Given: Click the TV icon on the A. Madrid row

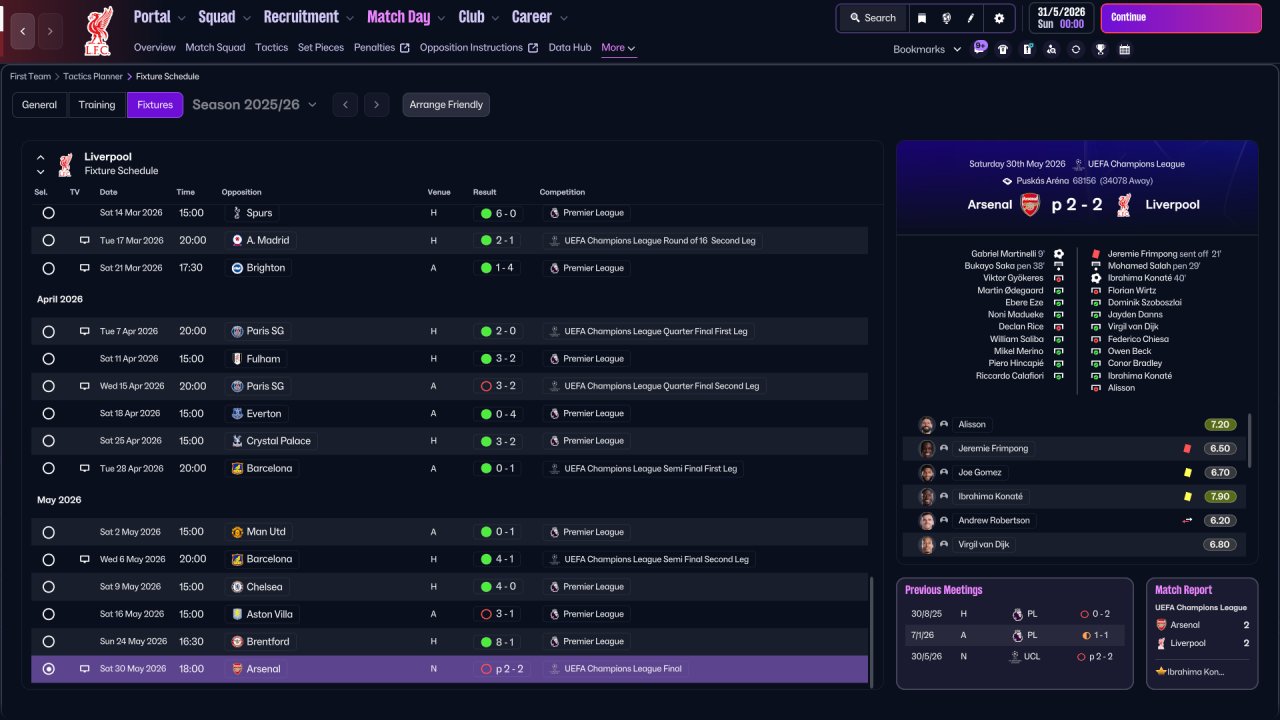Looking at the screenshot, I should pos(85,240).
